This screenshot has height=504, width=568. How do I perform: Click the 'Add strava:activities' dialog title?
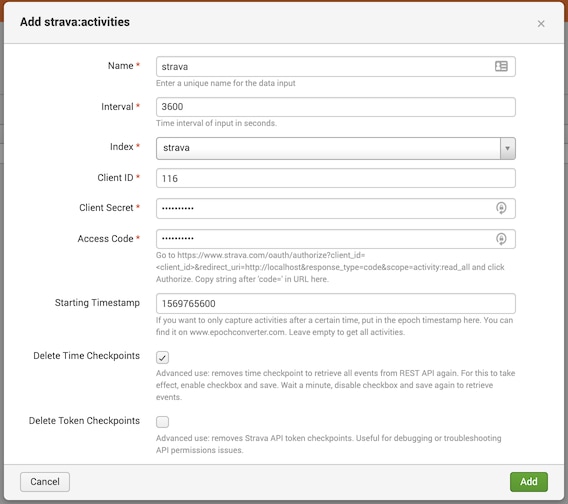75,22
